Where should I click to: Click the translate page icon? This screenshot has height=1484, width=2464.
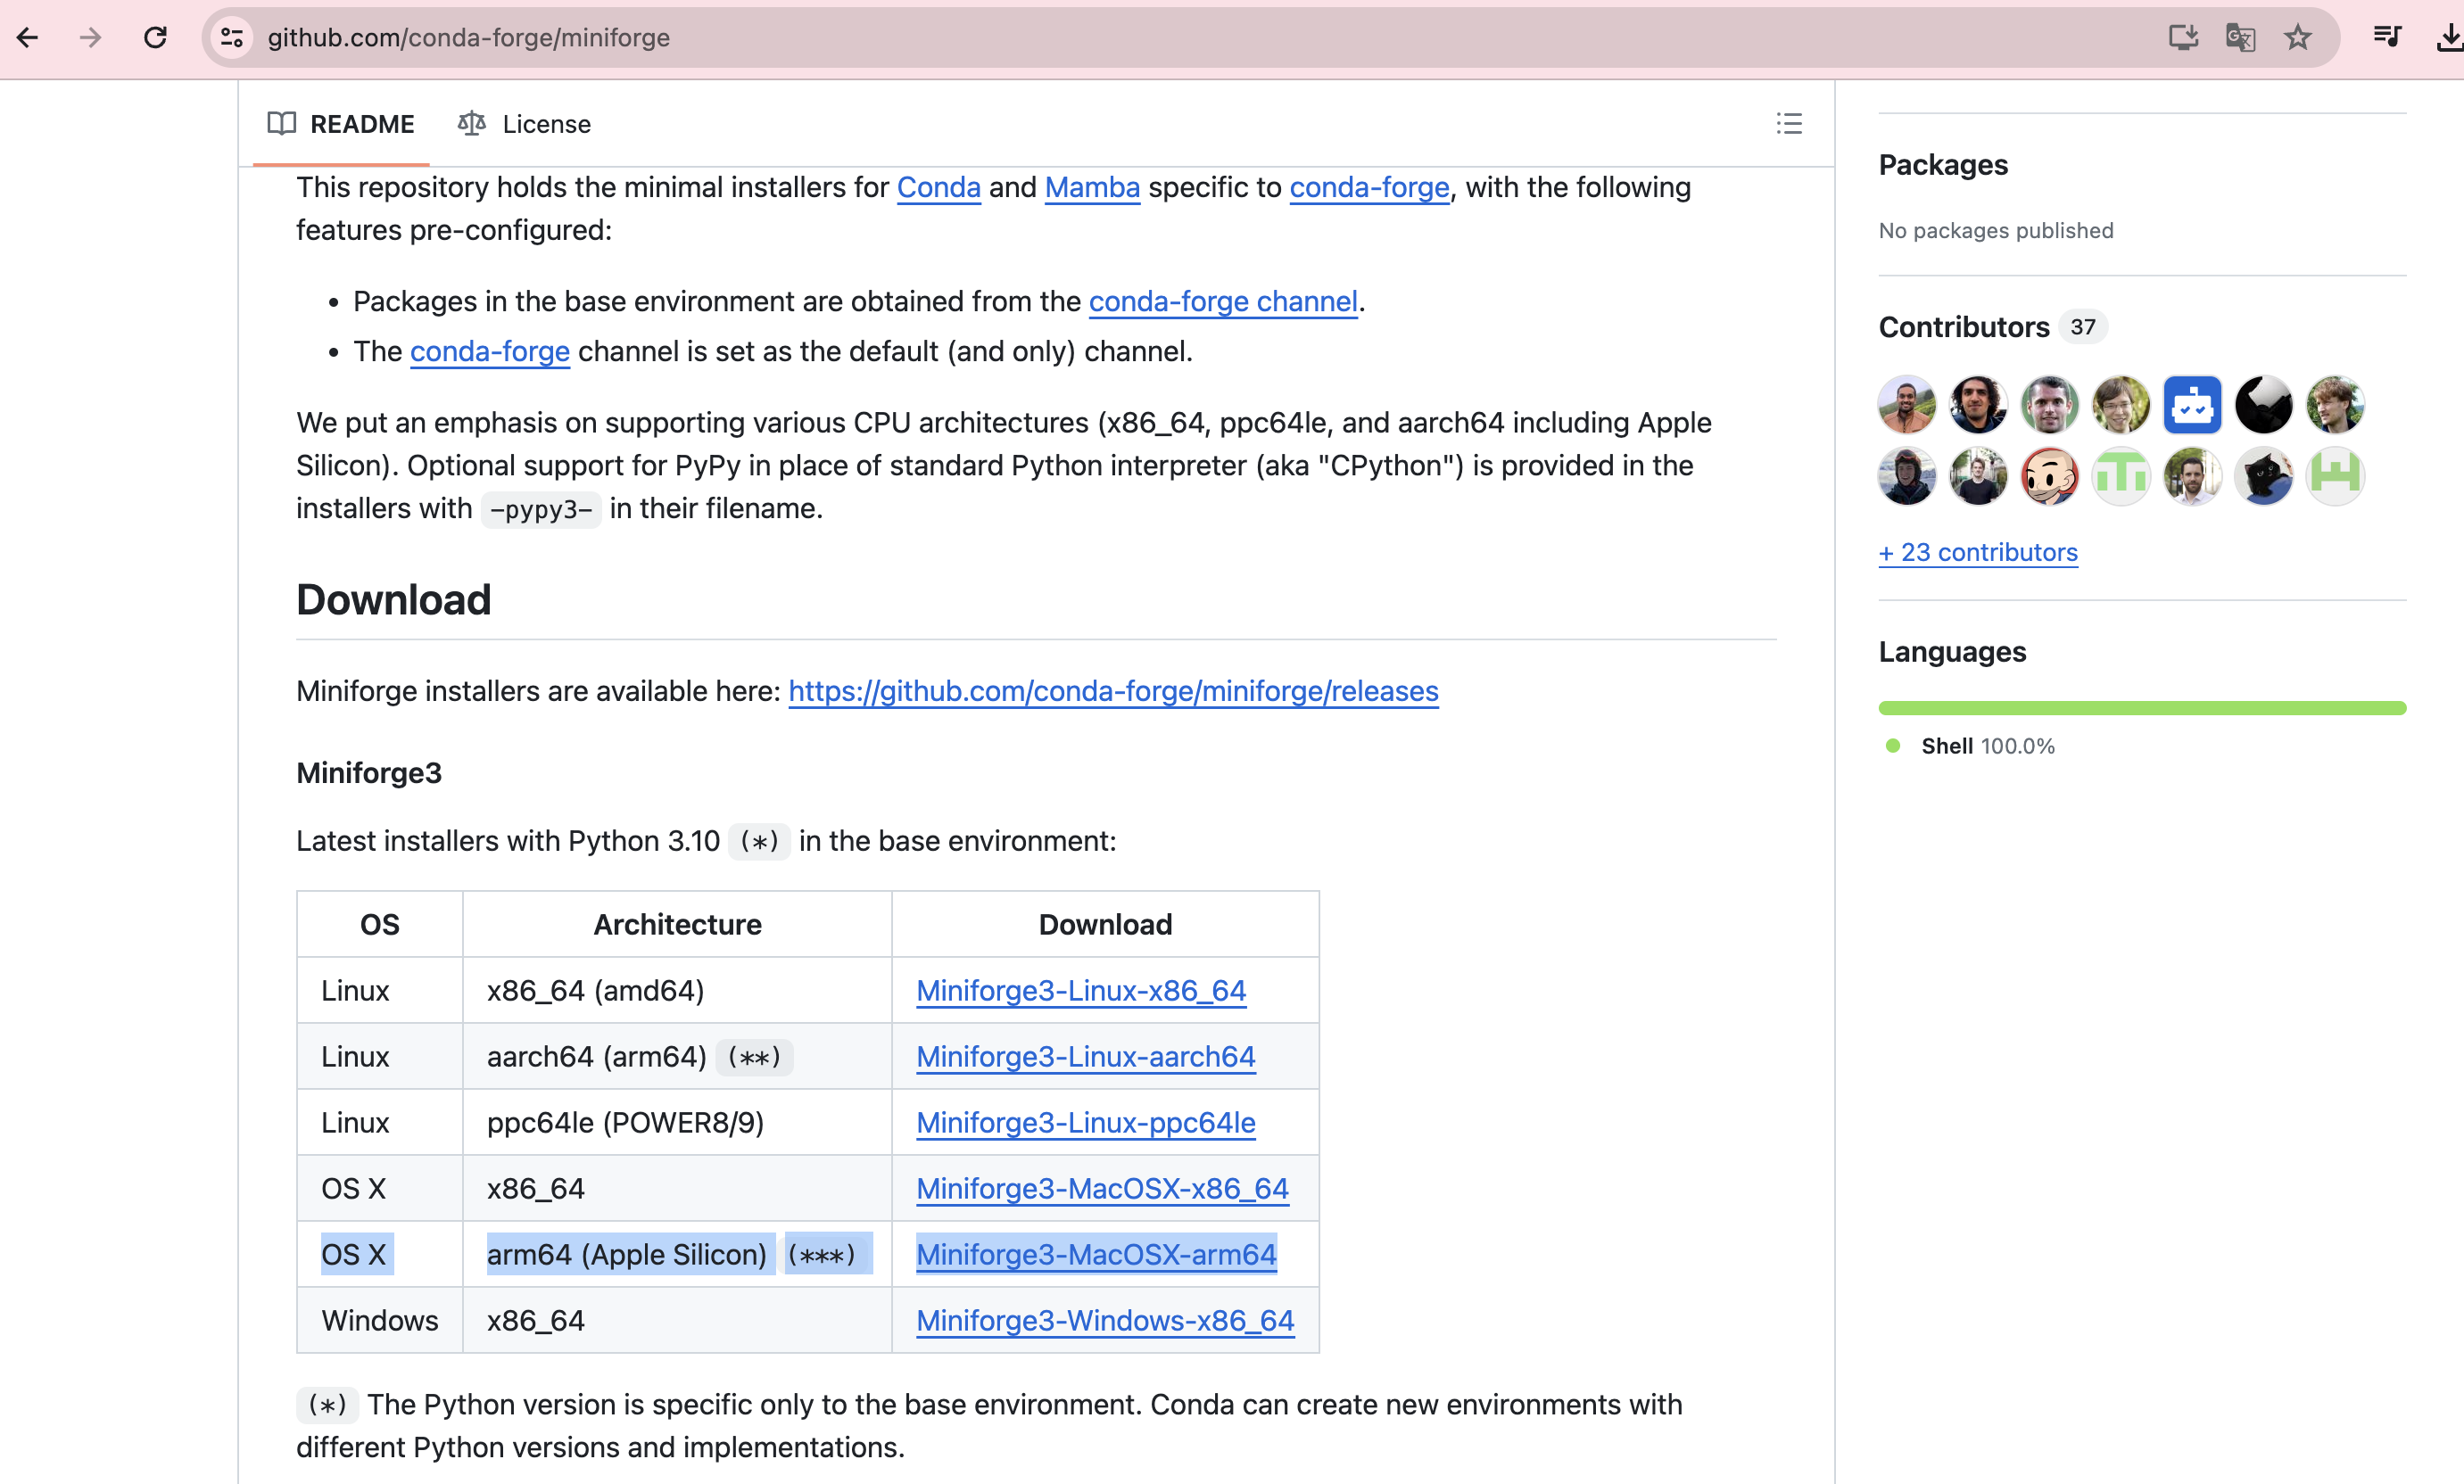point(2240,38)
